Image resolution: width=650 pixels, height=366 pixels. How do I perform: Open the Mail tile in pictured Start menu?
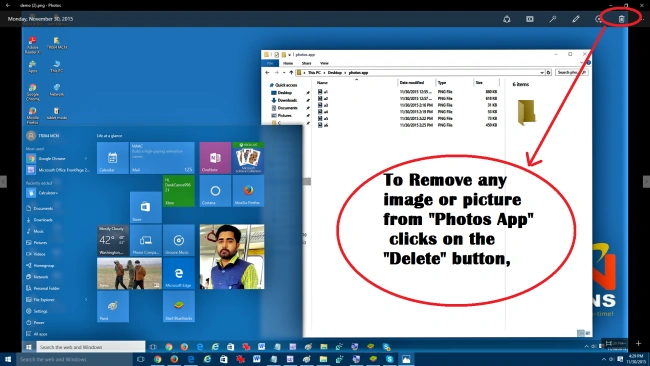click(162, 158)
